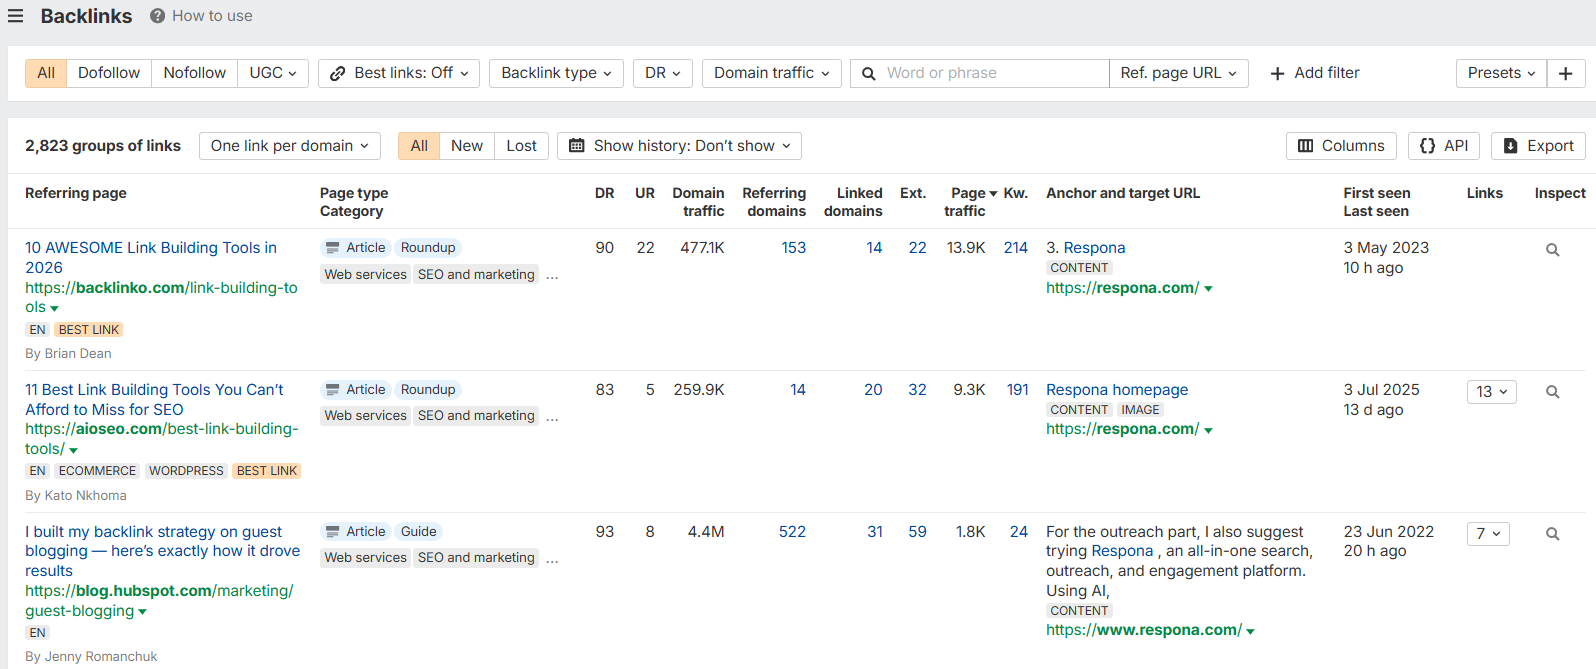This screenshot has height=669, width=1596.
Task: Open the hamburger navigation menu
Action: pyautogui.click(x=16, y=16)
